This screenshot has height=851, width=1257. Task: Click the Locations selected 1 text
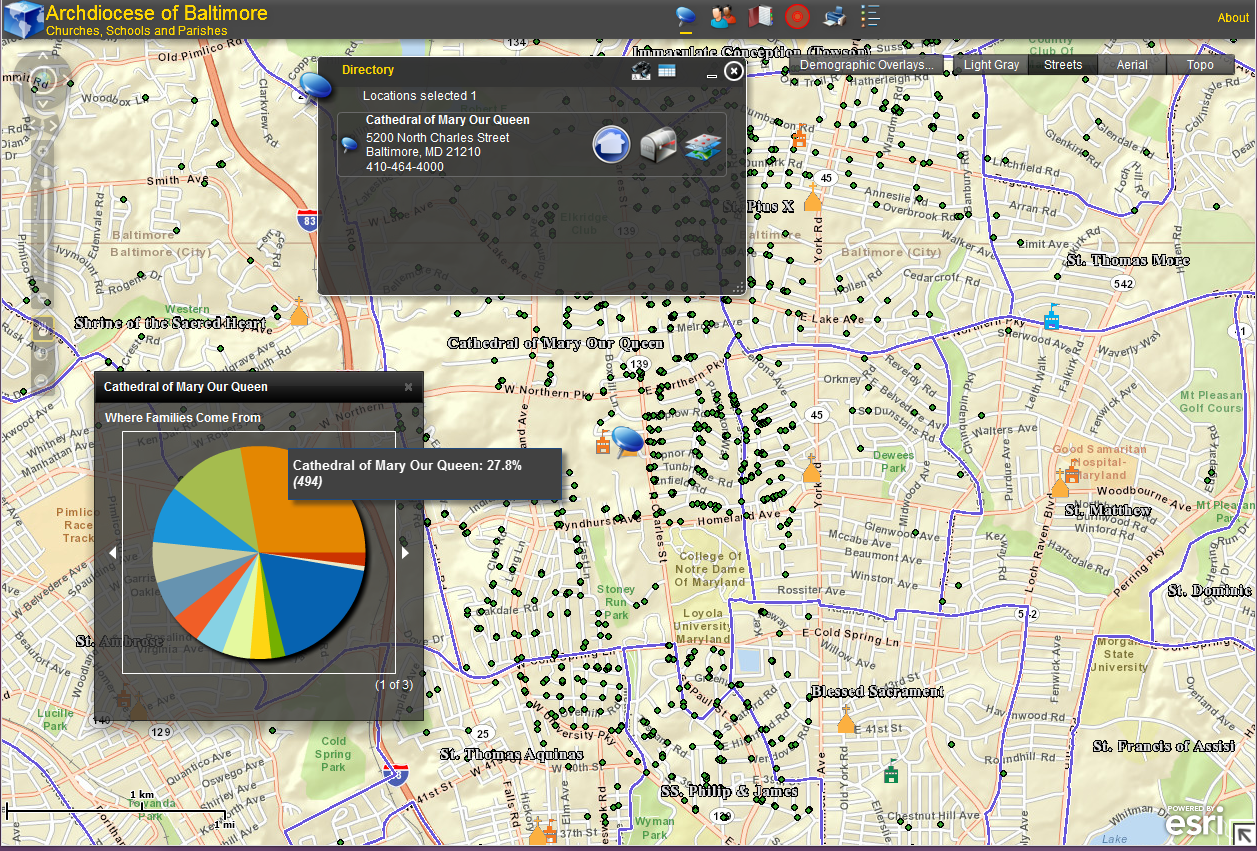pos(419,96)
